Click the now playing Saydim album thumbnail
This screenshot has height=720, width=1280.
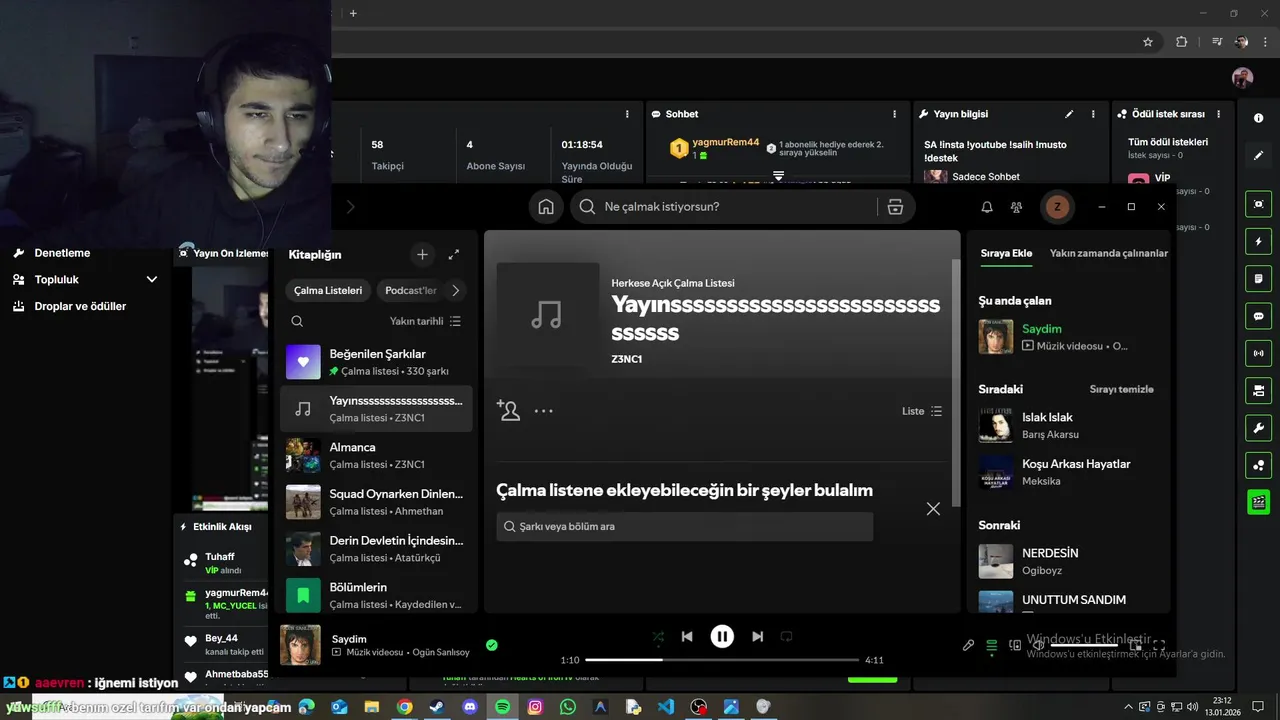(300, 645)
